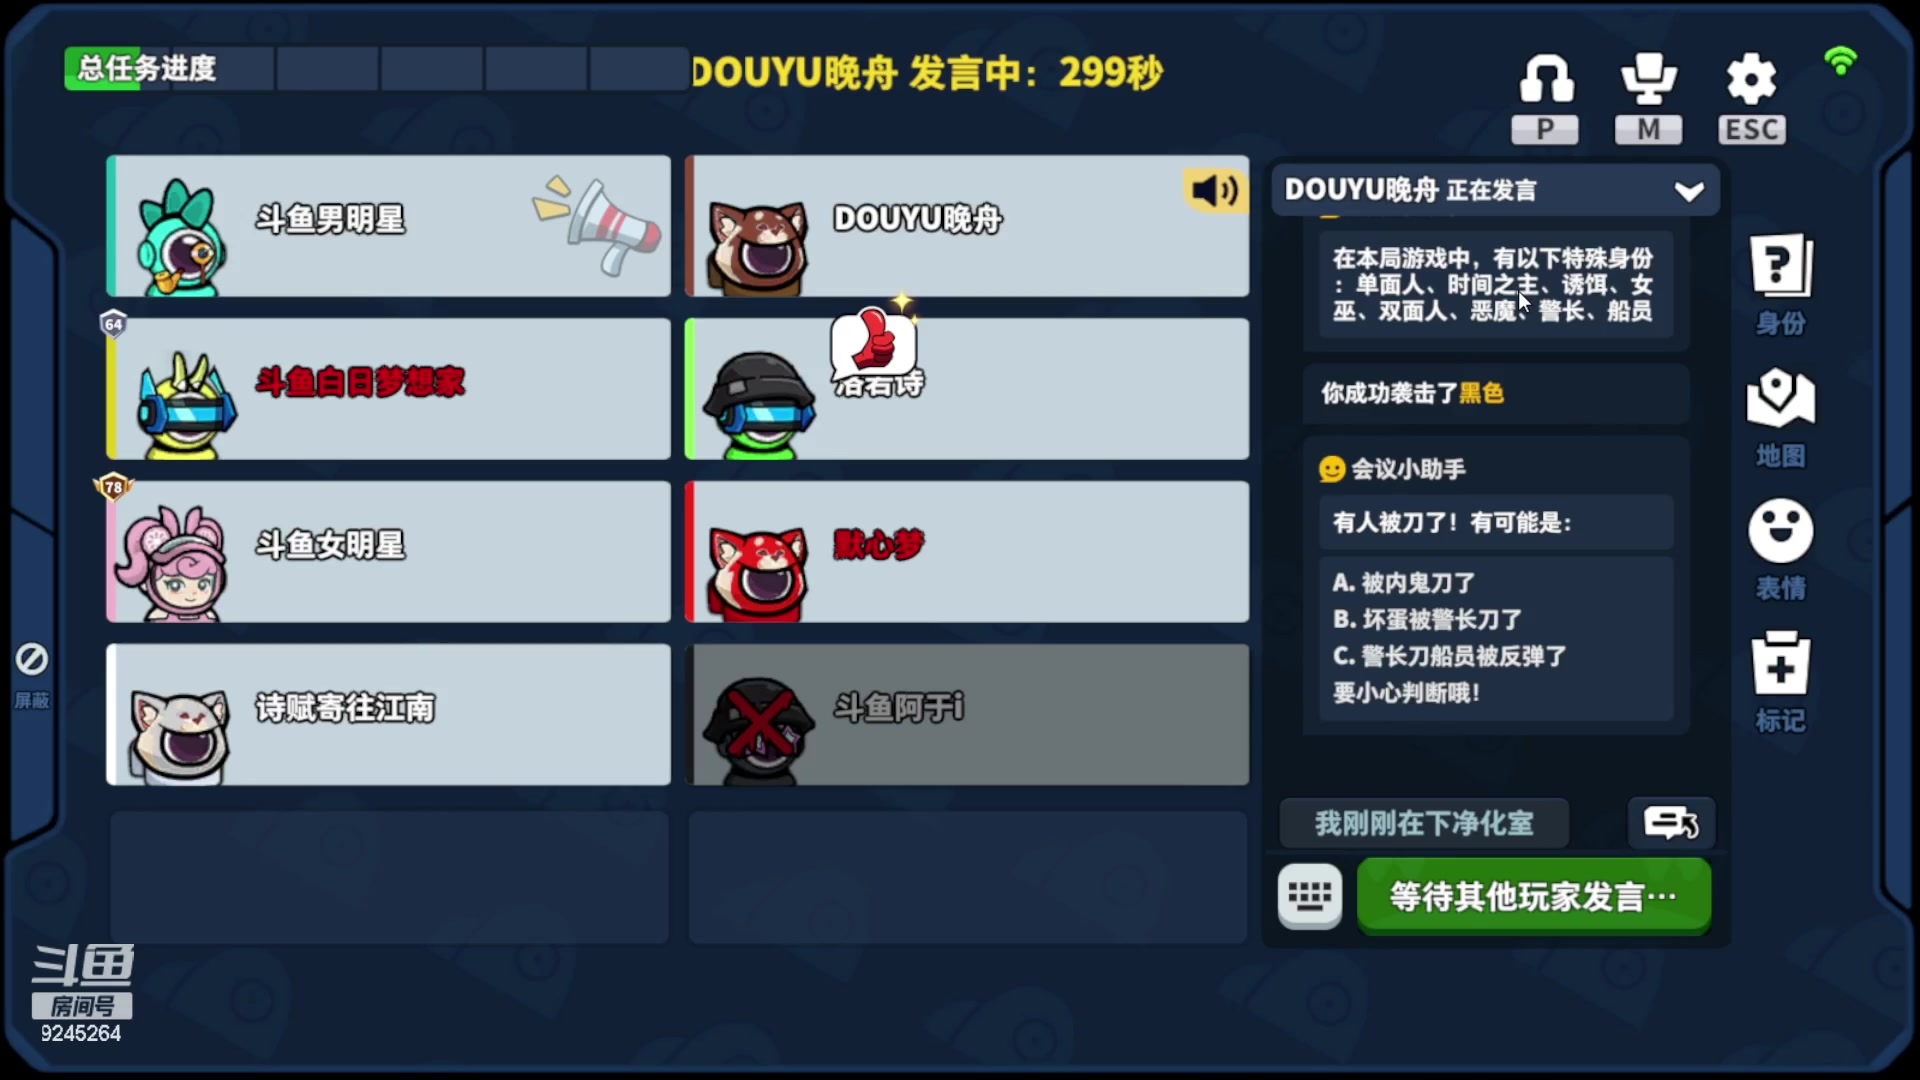Click the keyboard input icon
This screenshot has height=1080, width=1920.
point(1310,896)
